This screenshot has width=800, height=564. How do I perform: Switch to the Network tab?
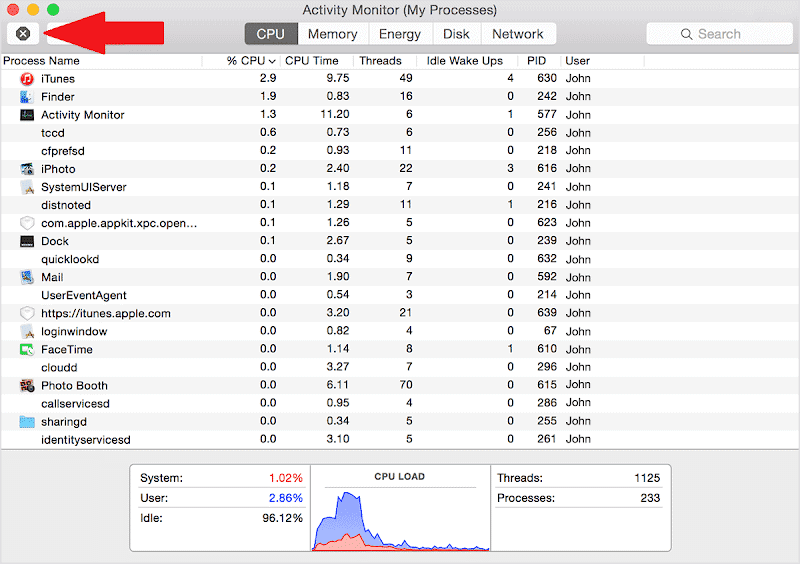click(518, 34)
